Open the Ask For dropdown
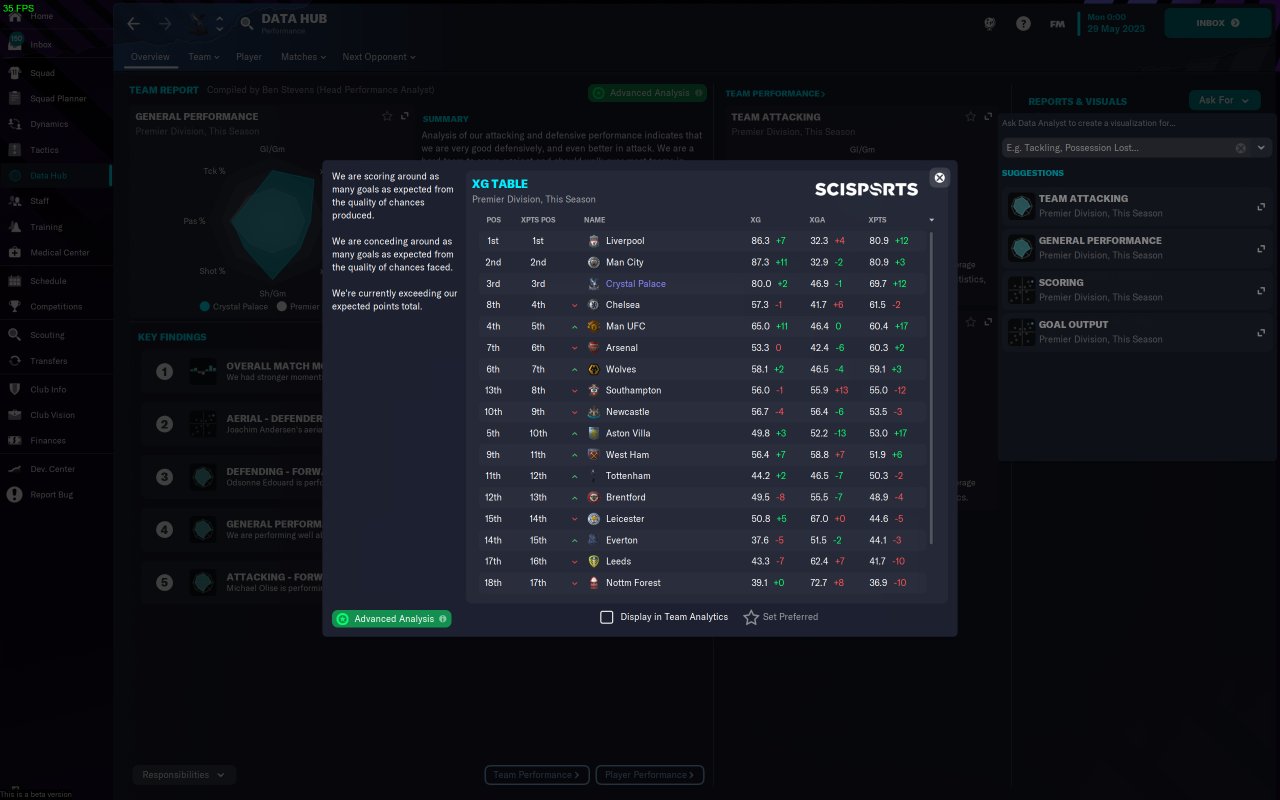The height and width of the screenshot is (800, 1280). point(1224,100)
